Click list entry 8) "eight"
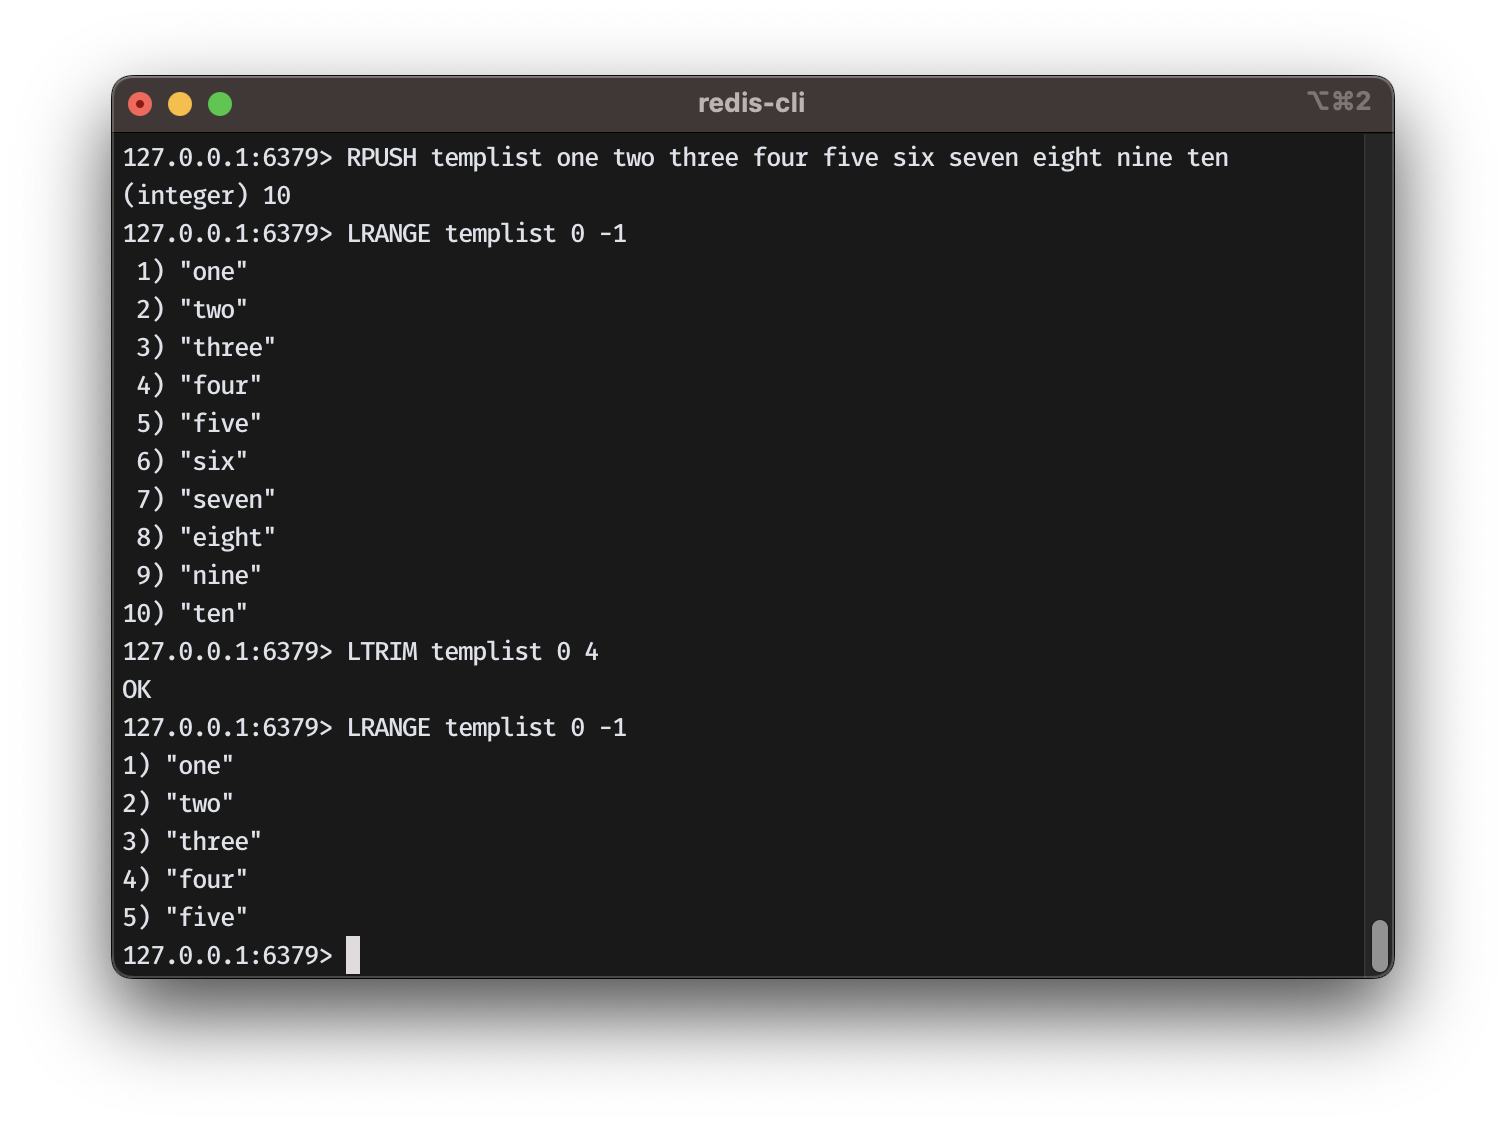This screenshot has height=1126, width=1506. [206, 538]
